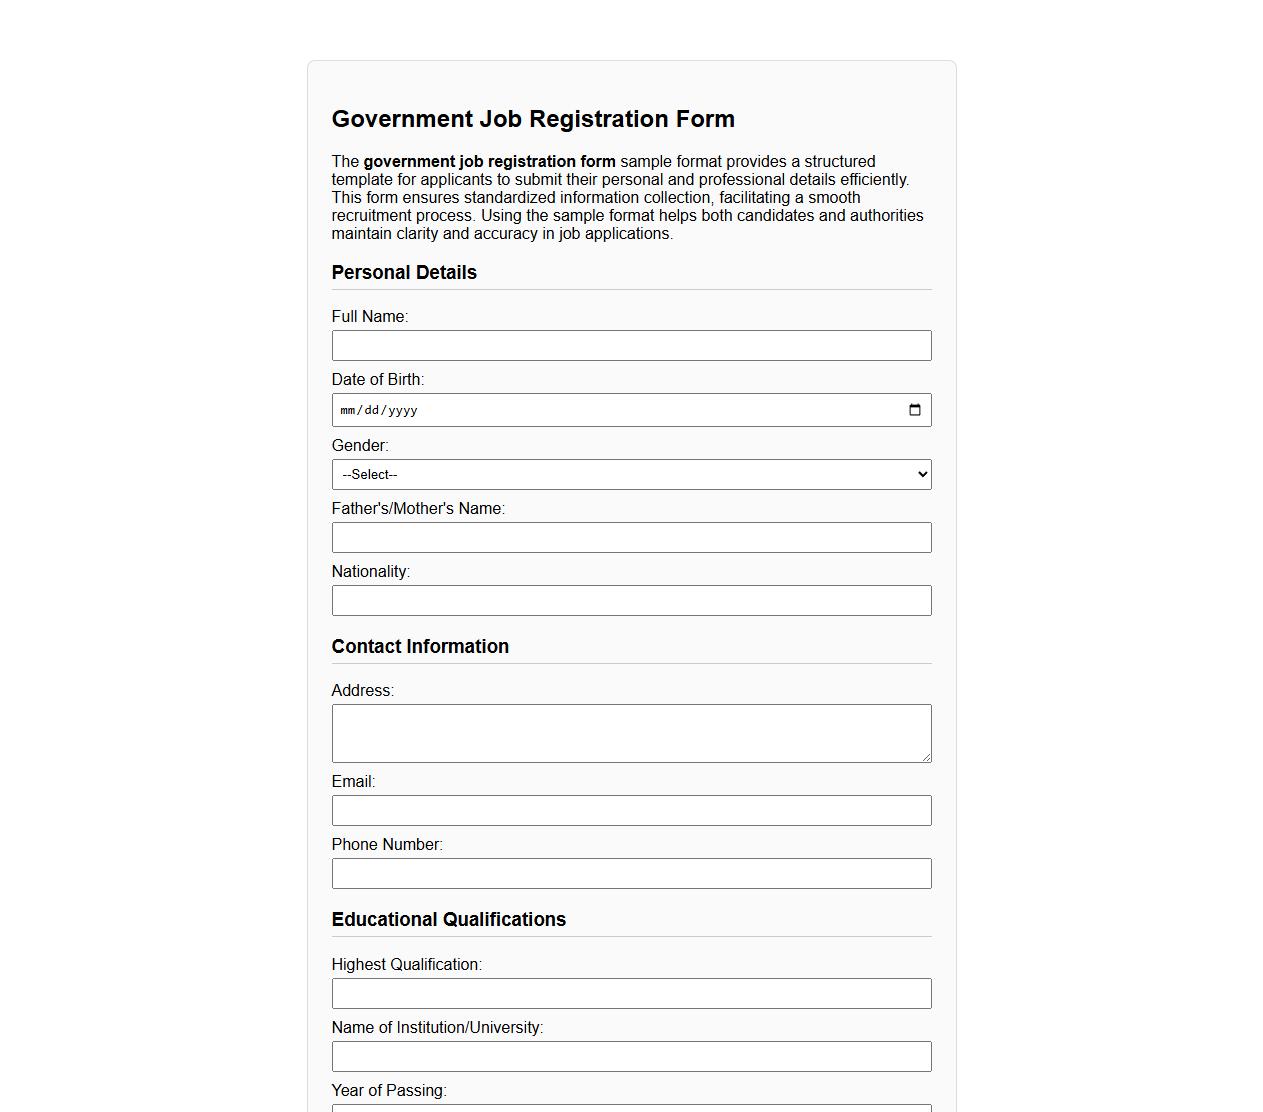1263x1112 pixels.
Task: Click the textarea resize handle on Address field
Action: [x=925, y=757]
